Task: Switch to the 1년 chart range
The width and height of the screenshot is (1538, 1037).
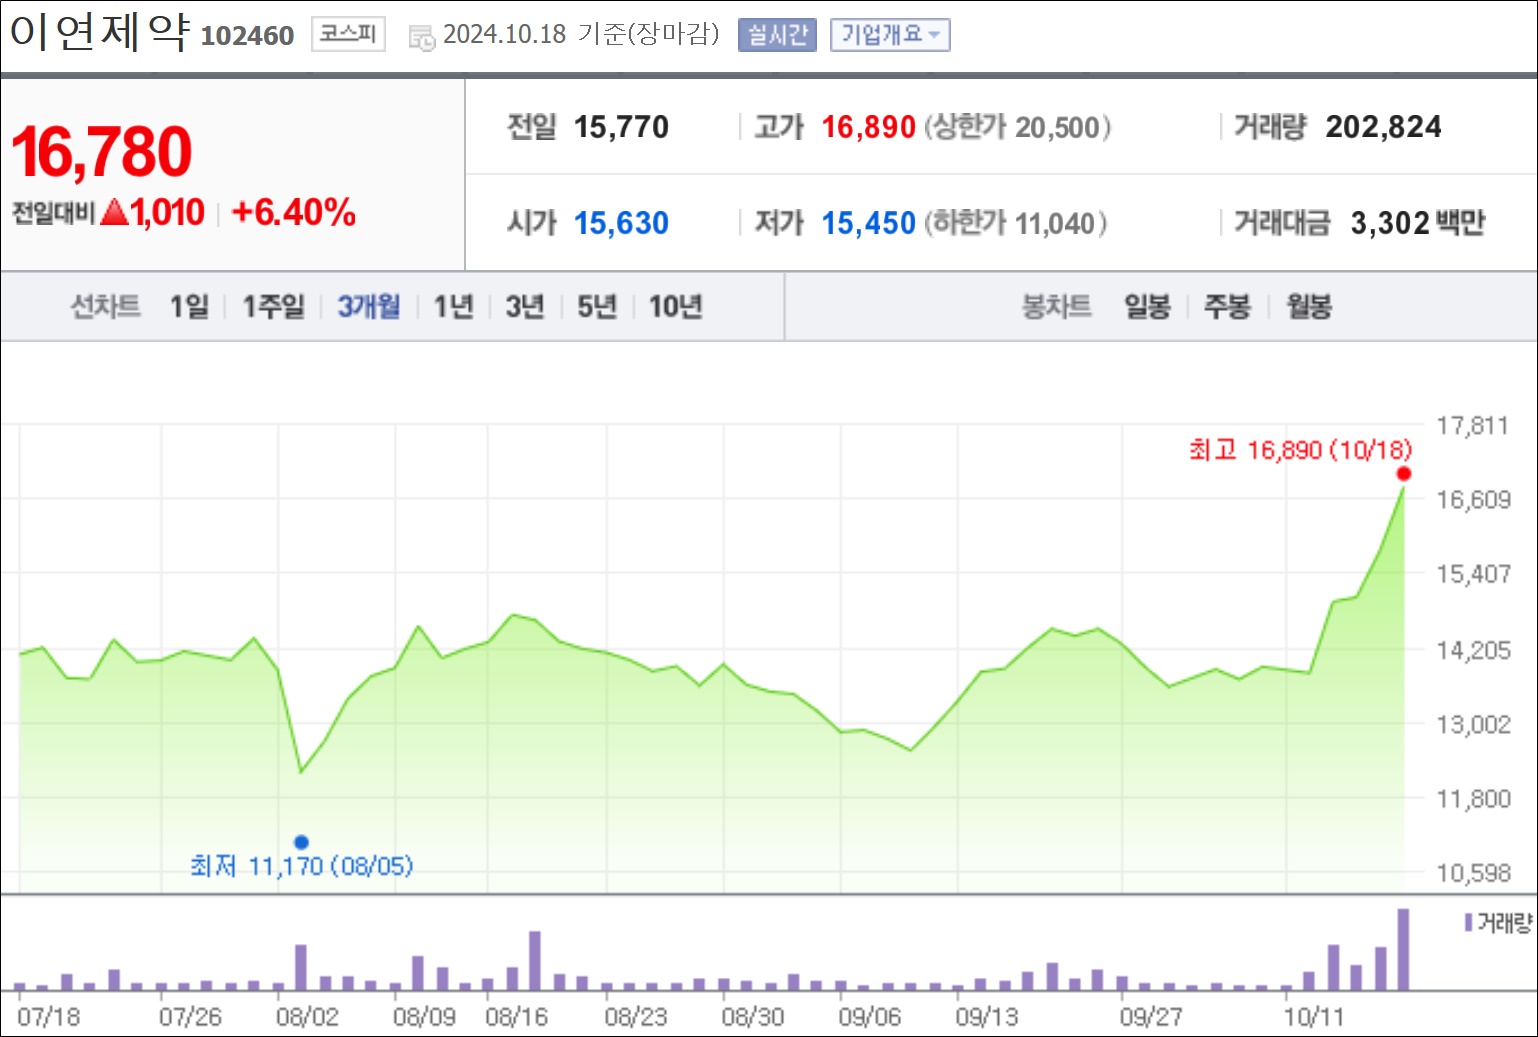Action: coord(453,306)
